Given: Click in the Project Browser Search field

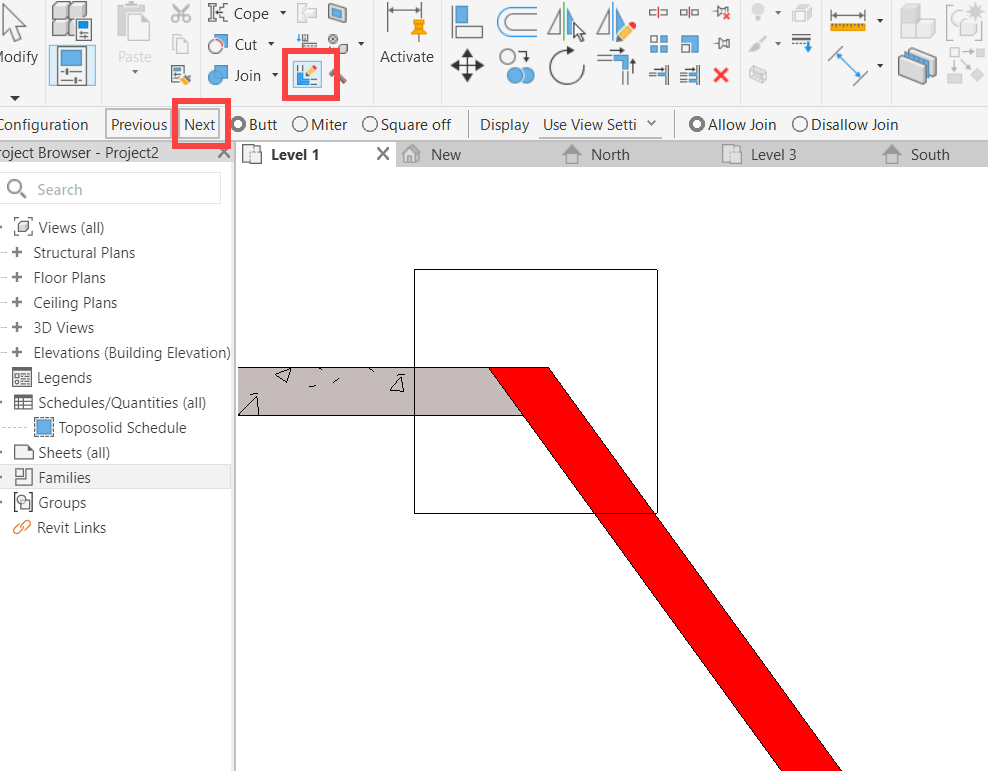Looking at the screenshot, I should tap(111, 189).
